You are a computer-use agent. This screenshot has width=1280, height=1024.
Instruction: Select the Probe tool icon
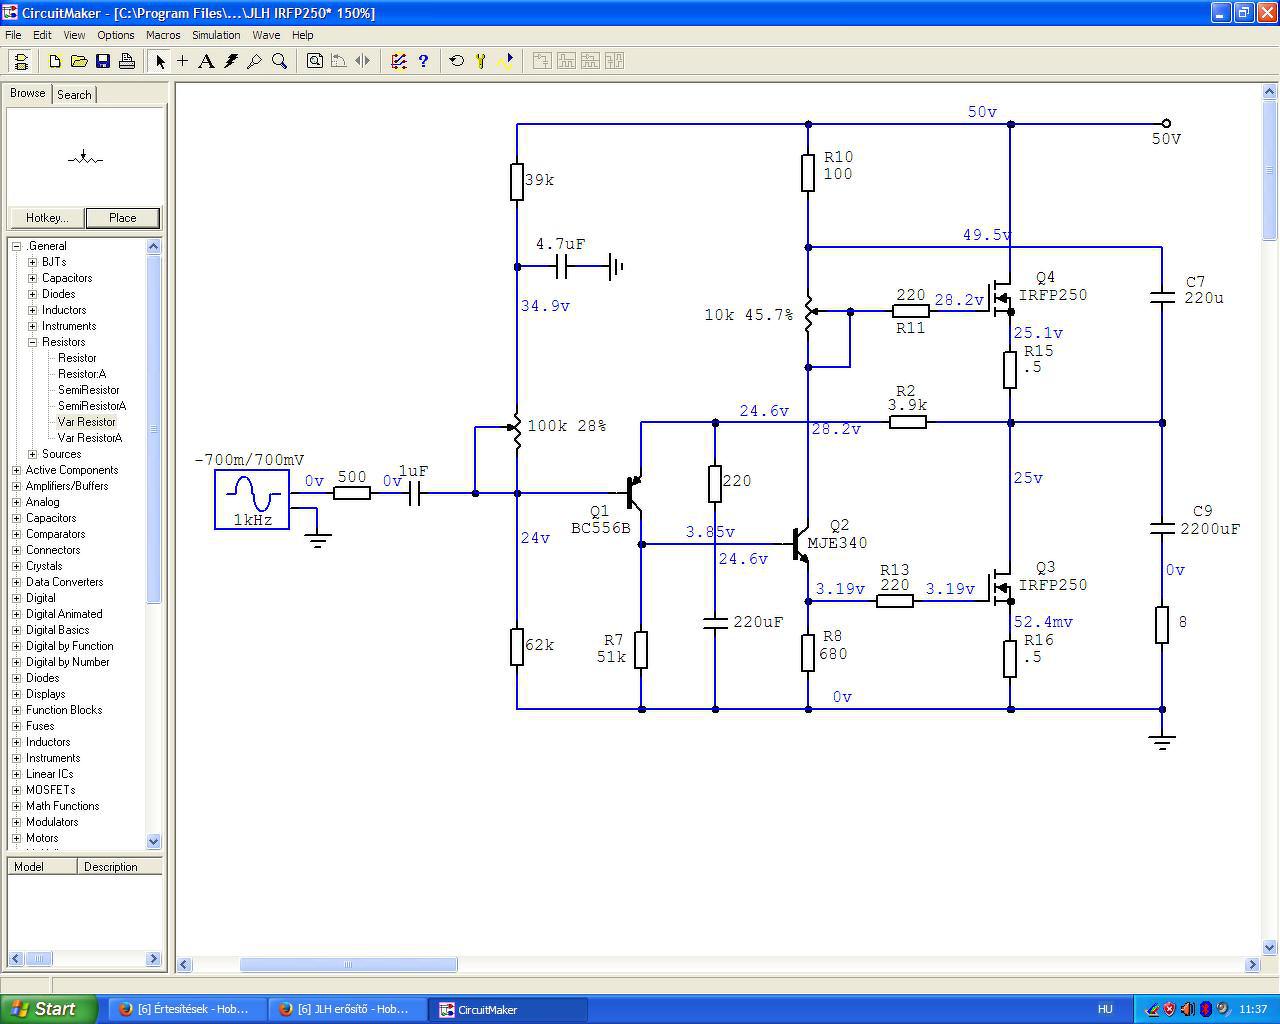pos(255,61)
